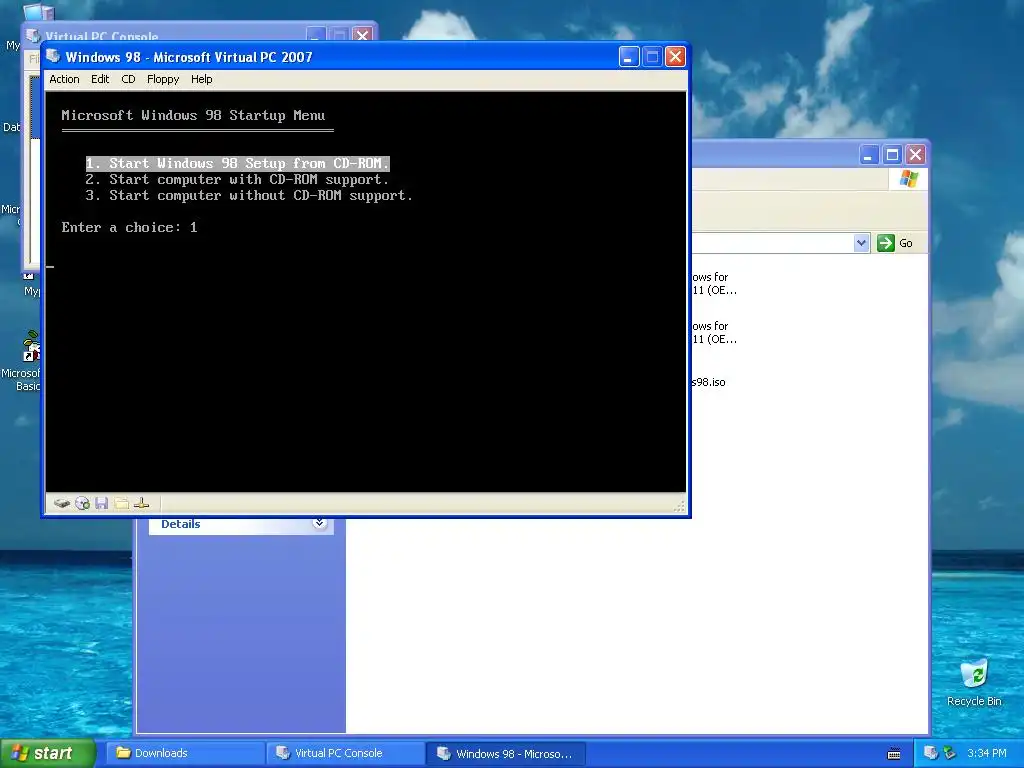Switch to Windows 98 - Microsoft task button
The height and width of the screenshot is (768, 1024).
tap(505, 753)
